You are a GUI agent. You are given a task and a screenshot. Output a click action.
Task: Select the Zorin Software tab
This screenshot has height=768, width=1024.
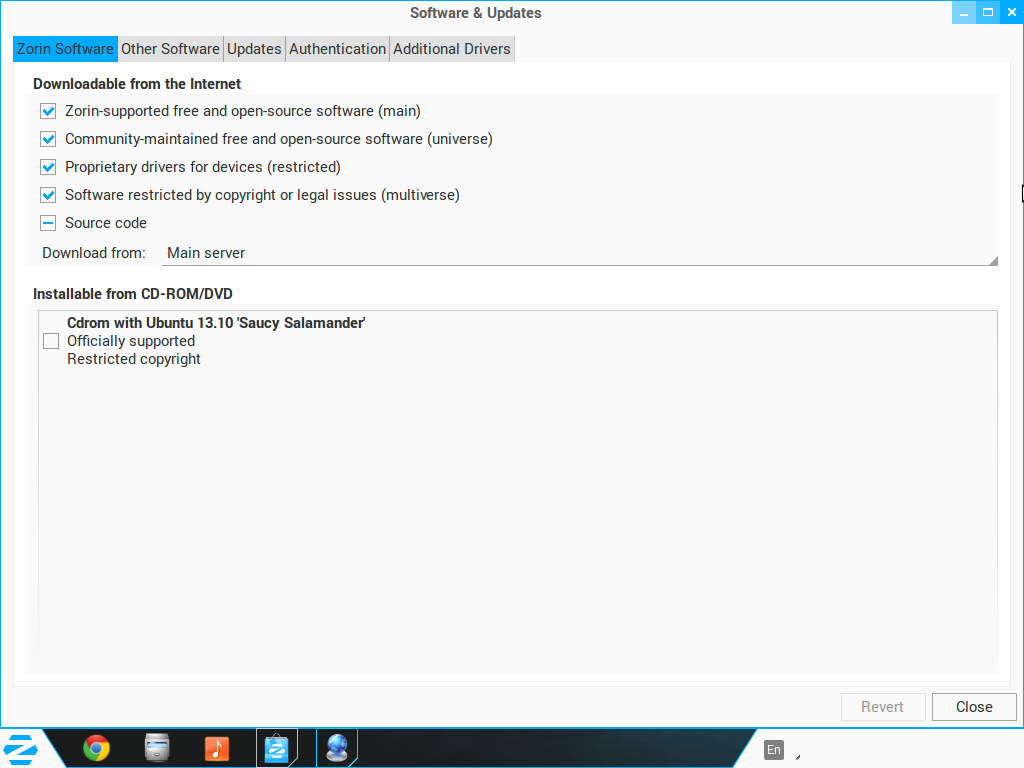click(x=65, y=49)
